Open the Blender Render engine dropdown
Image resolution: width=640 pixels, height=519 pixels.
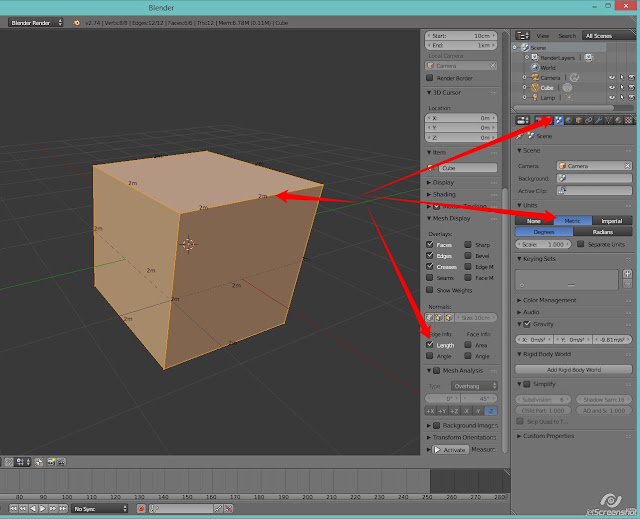(36, 22)
